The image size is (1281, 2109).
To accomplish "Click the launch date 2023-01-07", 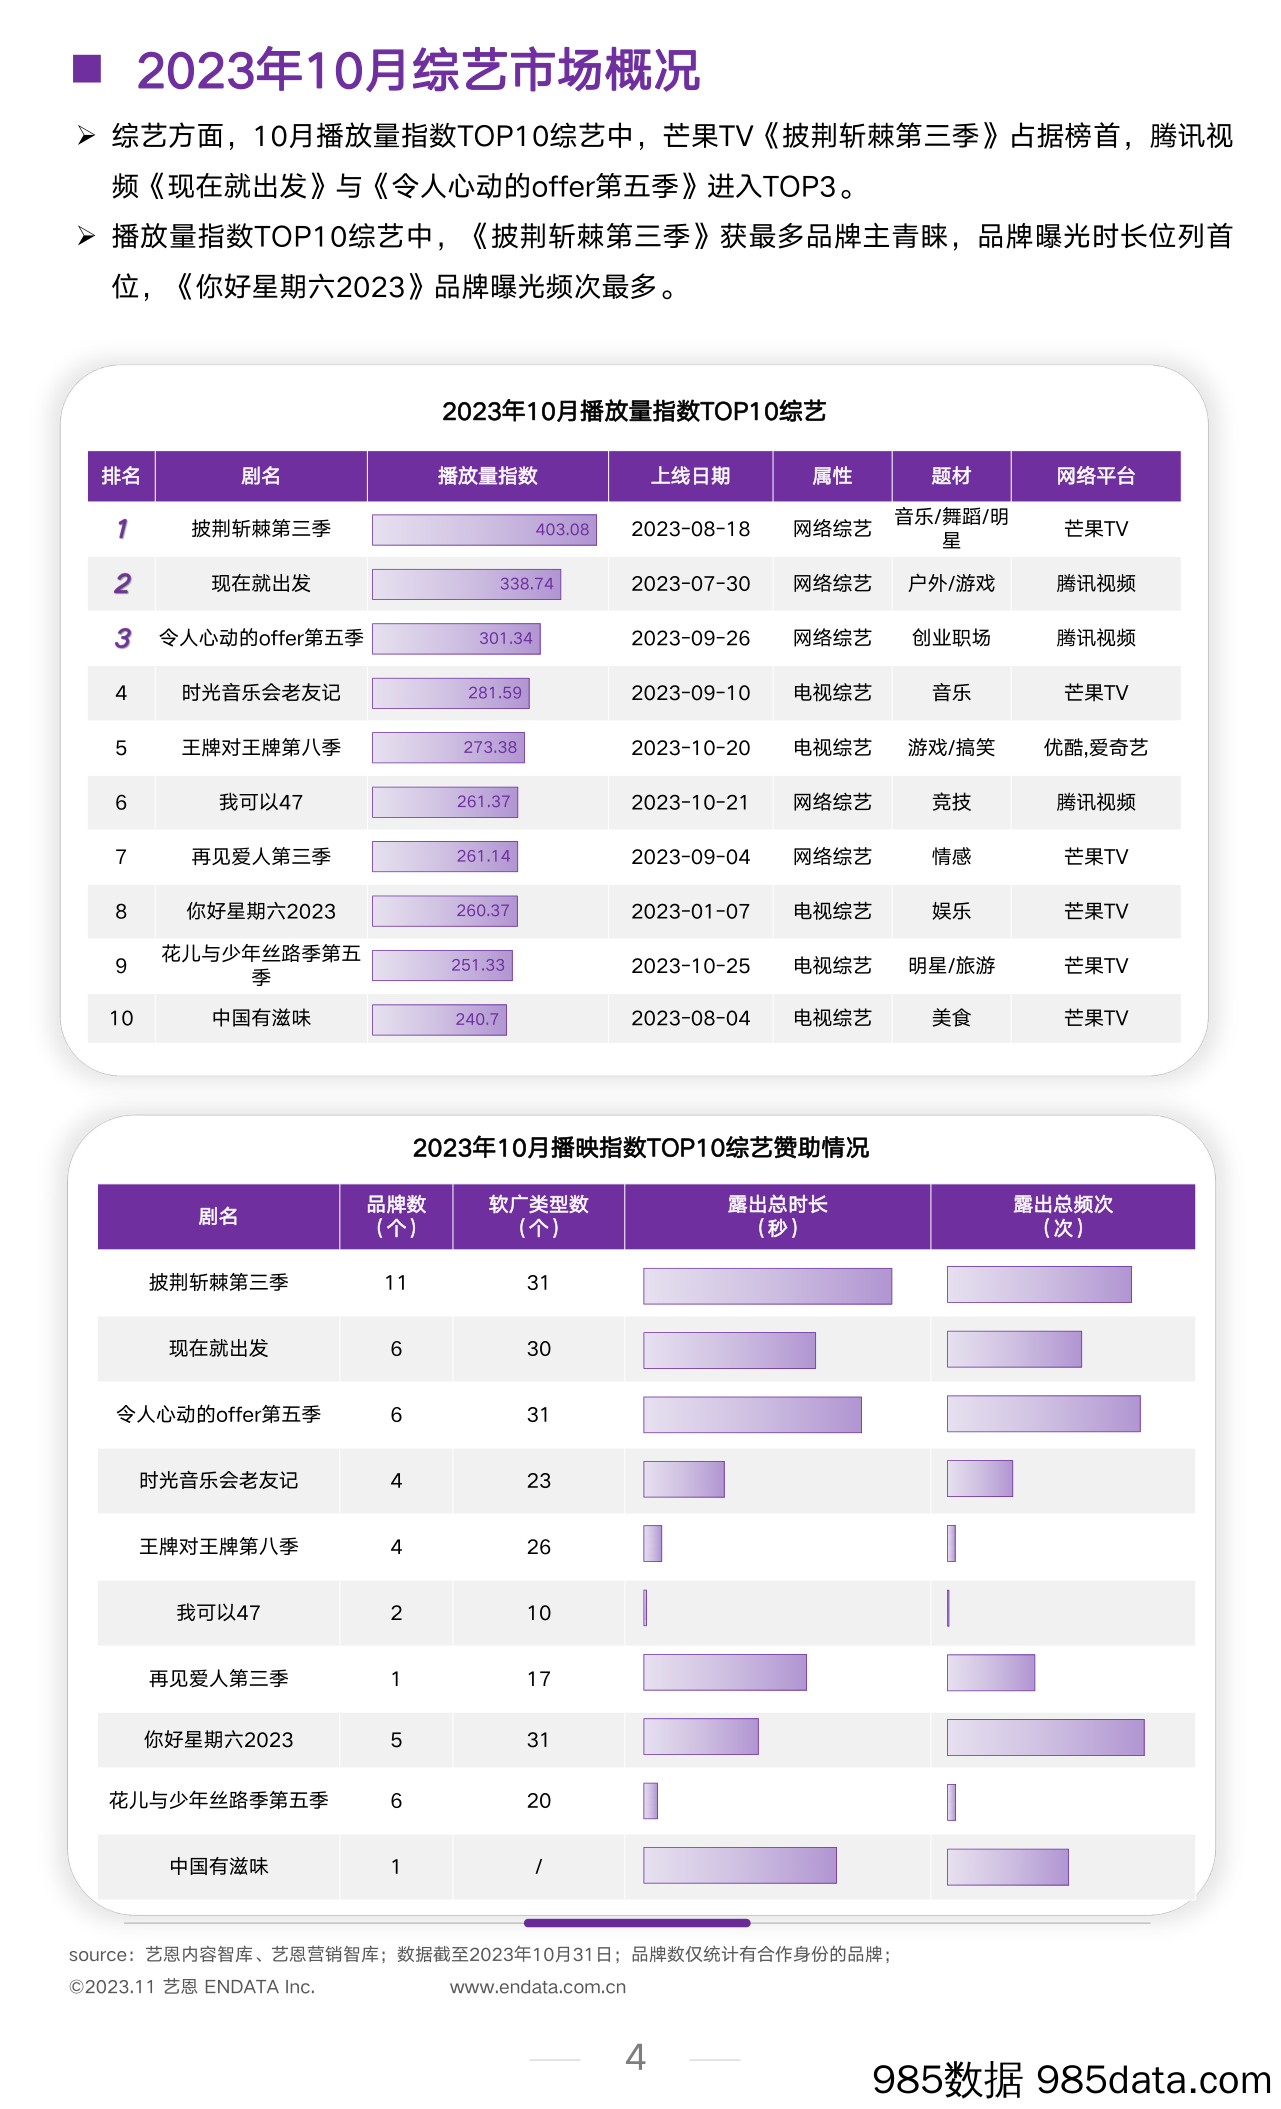I will coord(690,912).
